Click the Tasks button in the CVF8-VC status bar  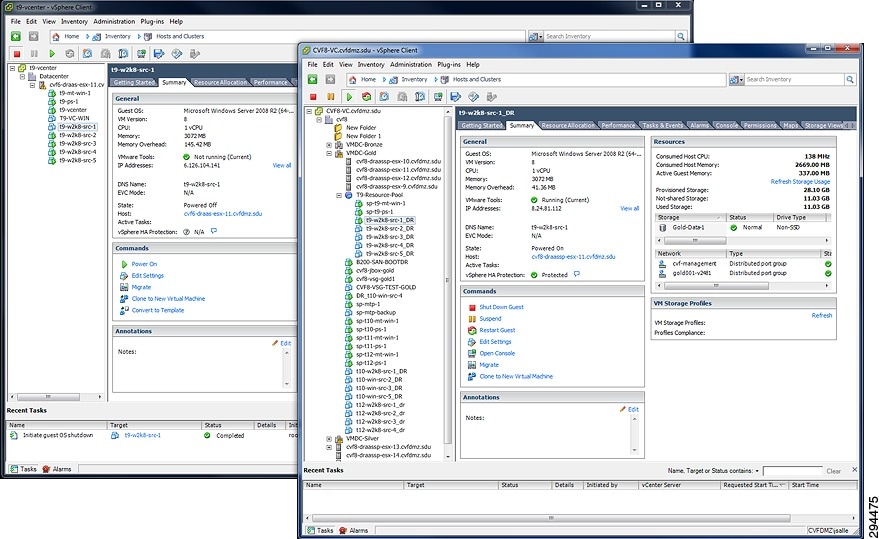pos(320,530)
